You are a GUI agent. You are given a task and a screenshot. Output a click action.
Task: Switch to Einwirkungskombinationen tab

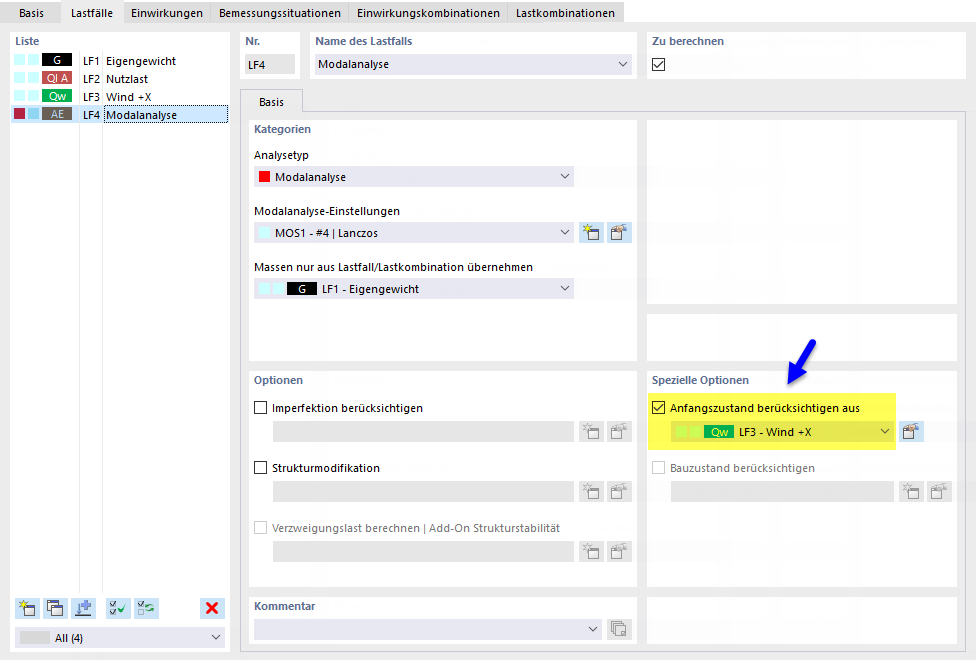(x=428, y=12)
